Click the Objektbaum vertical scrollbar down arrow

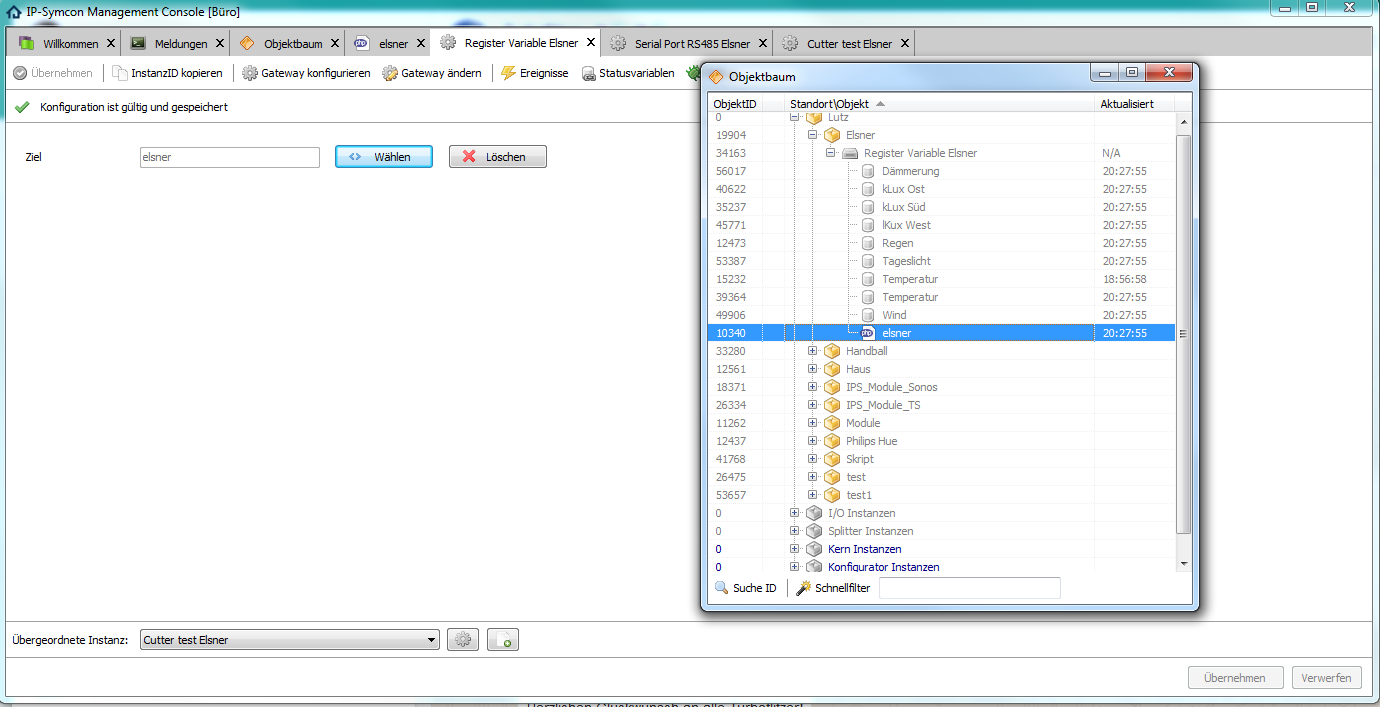point(1184,564)
